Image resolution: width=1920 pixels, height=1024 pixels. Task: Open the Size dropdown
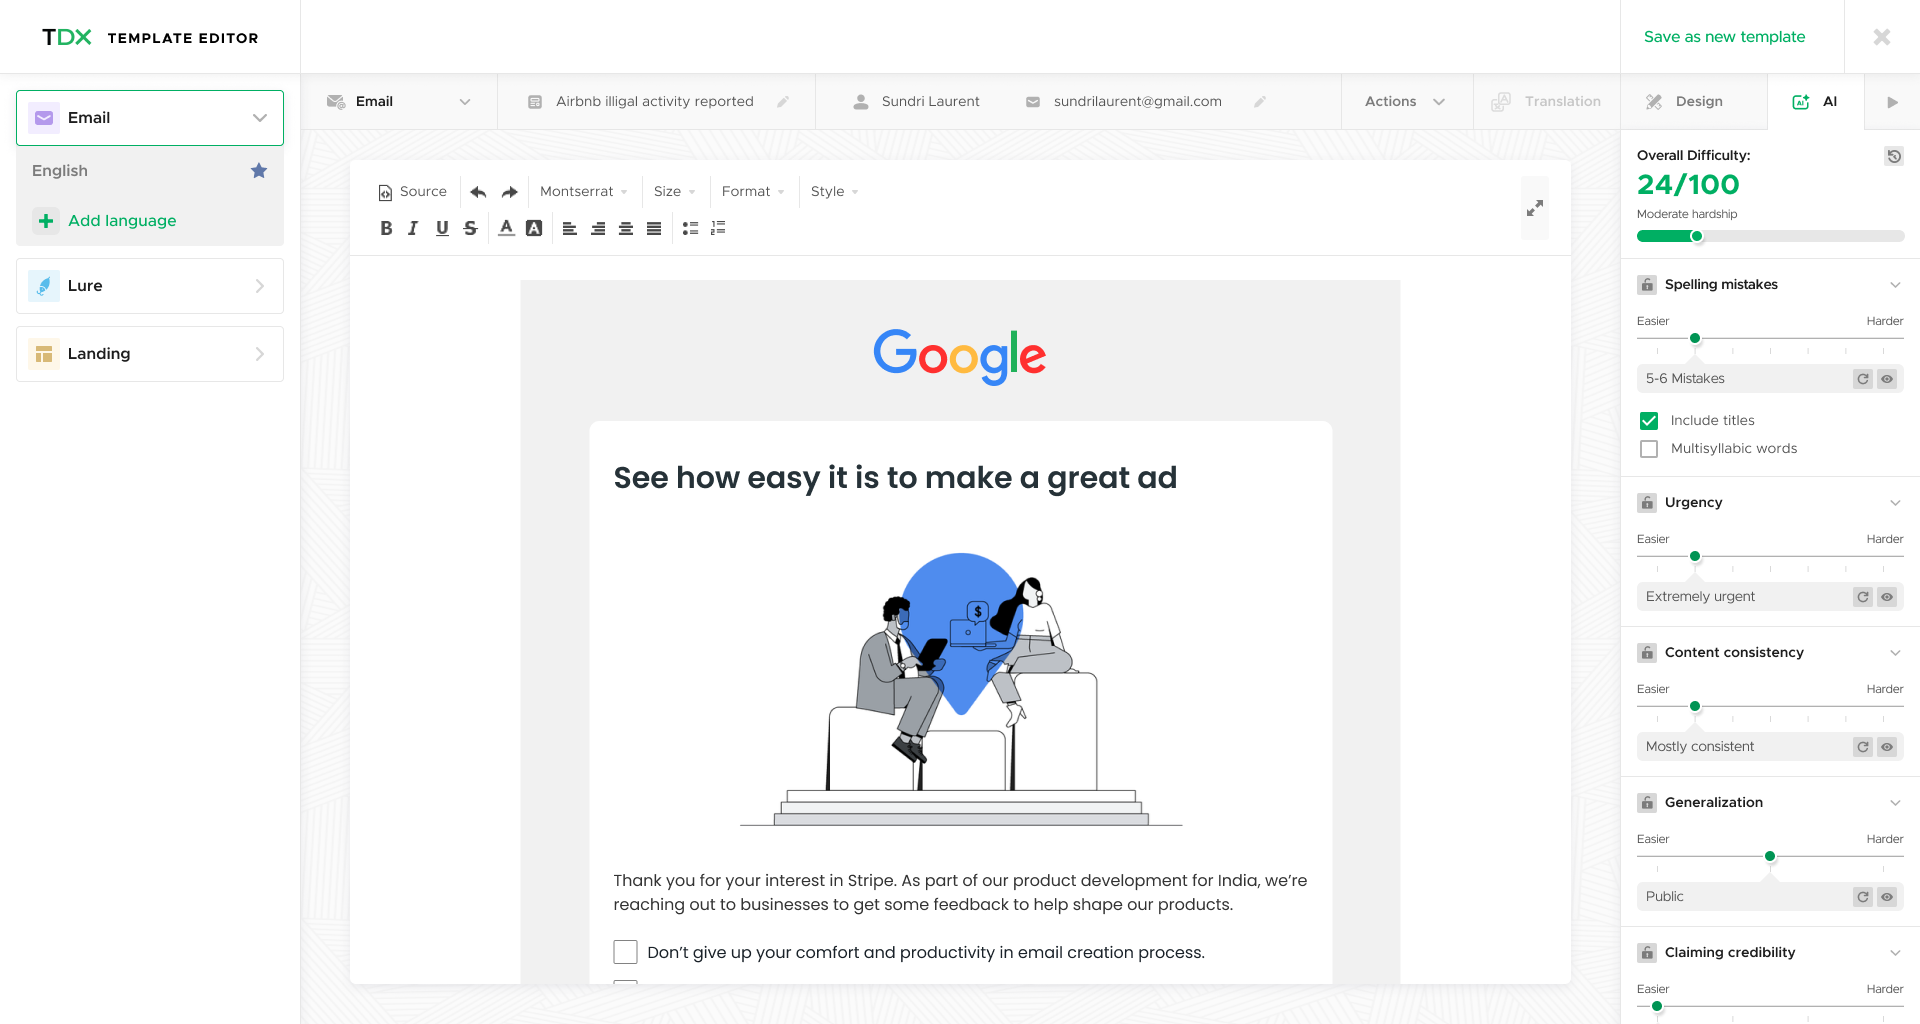click(674, 192)
